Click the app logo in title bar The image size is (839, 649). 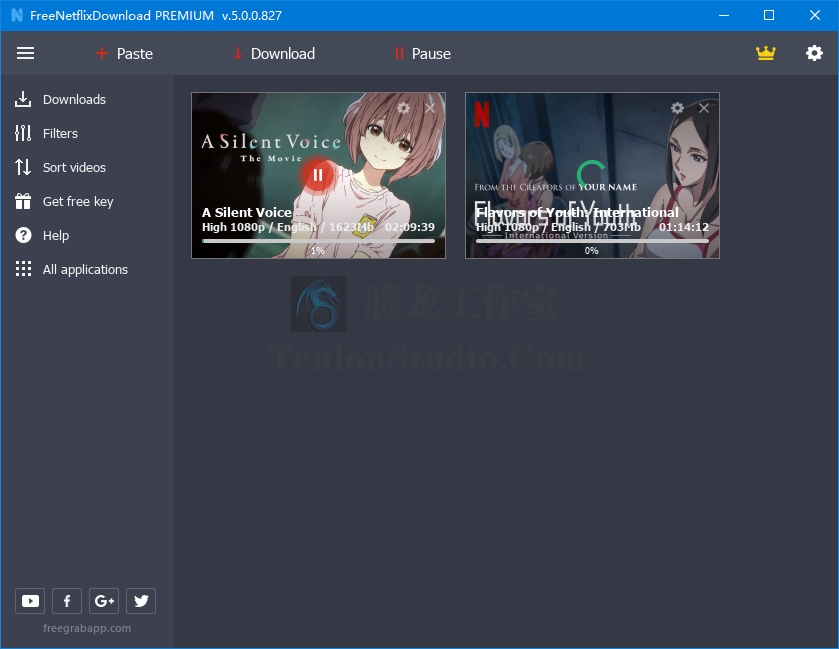17,15
